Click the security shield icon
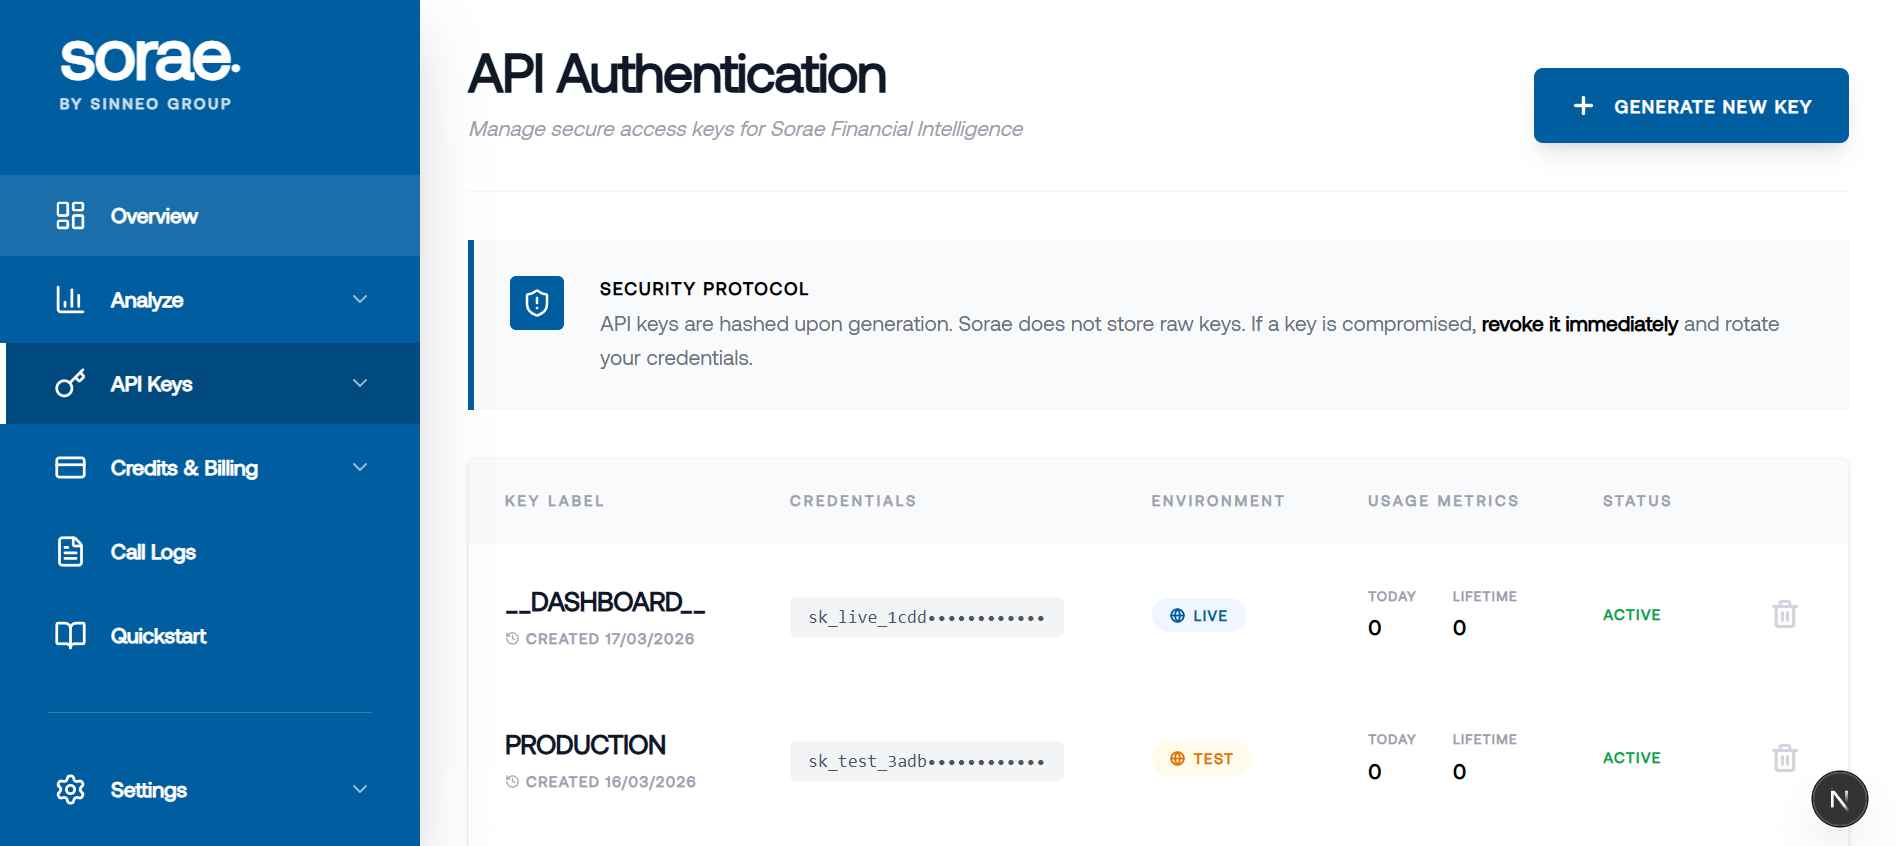Image resolution: width=1896 pixels, height=846 pixels. click(x=537, y=303)
